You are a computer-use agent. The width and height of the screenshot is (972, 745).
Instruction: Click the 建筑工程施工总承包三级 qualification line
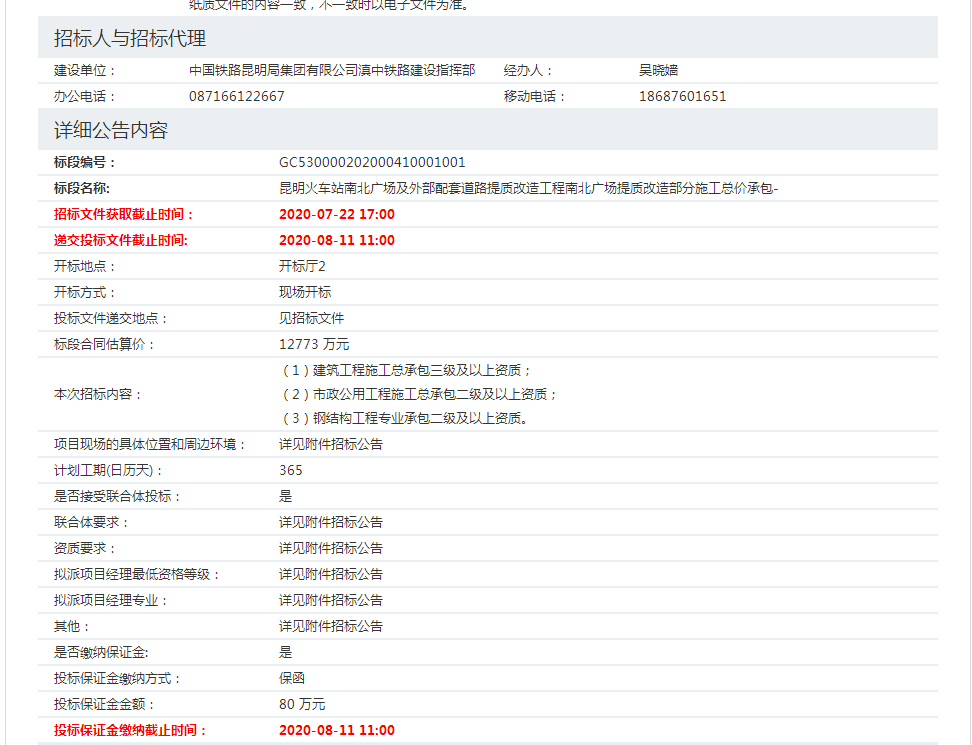(x=406, y=370)
